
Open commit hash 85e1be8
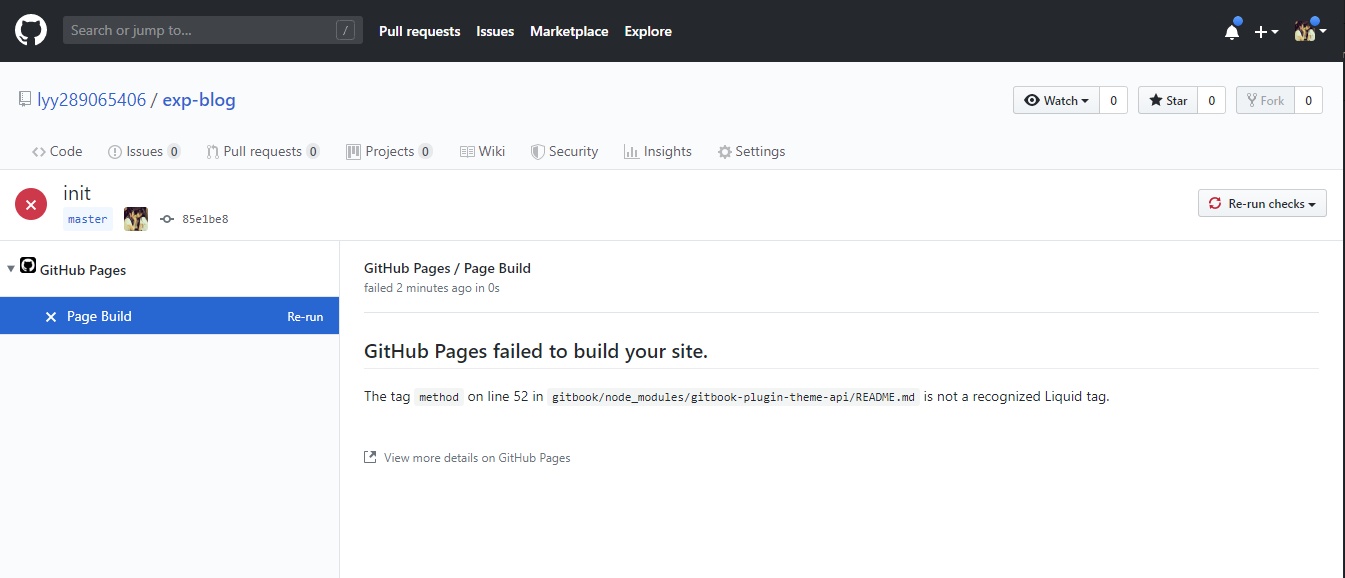pyautogui.click(x=205, y=219)
